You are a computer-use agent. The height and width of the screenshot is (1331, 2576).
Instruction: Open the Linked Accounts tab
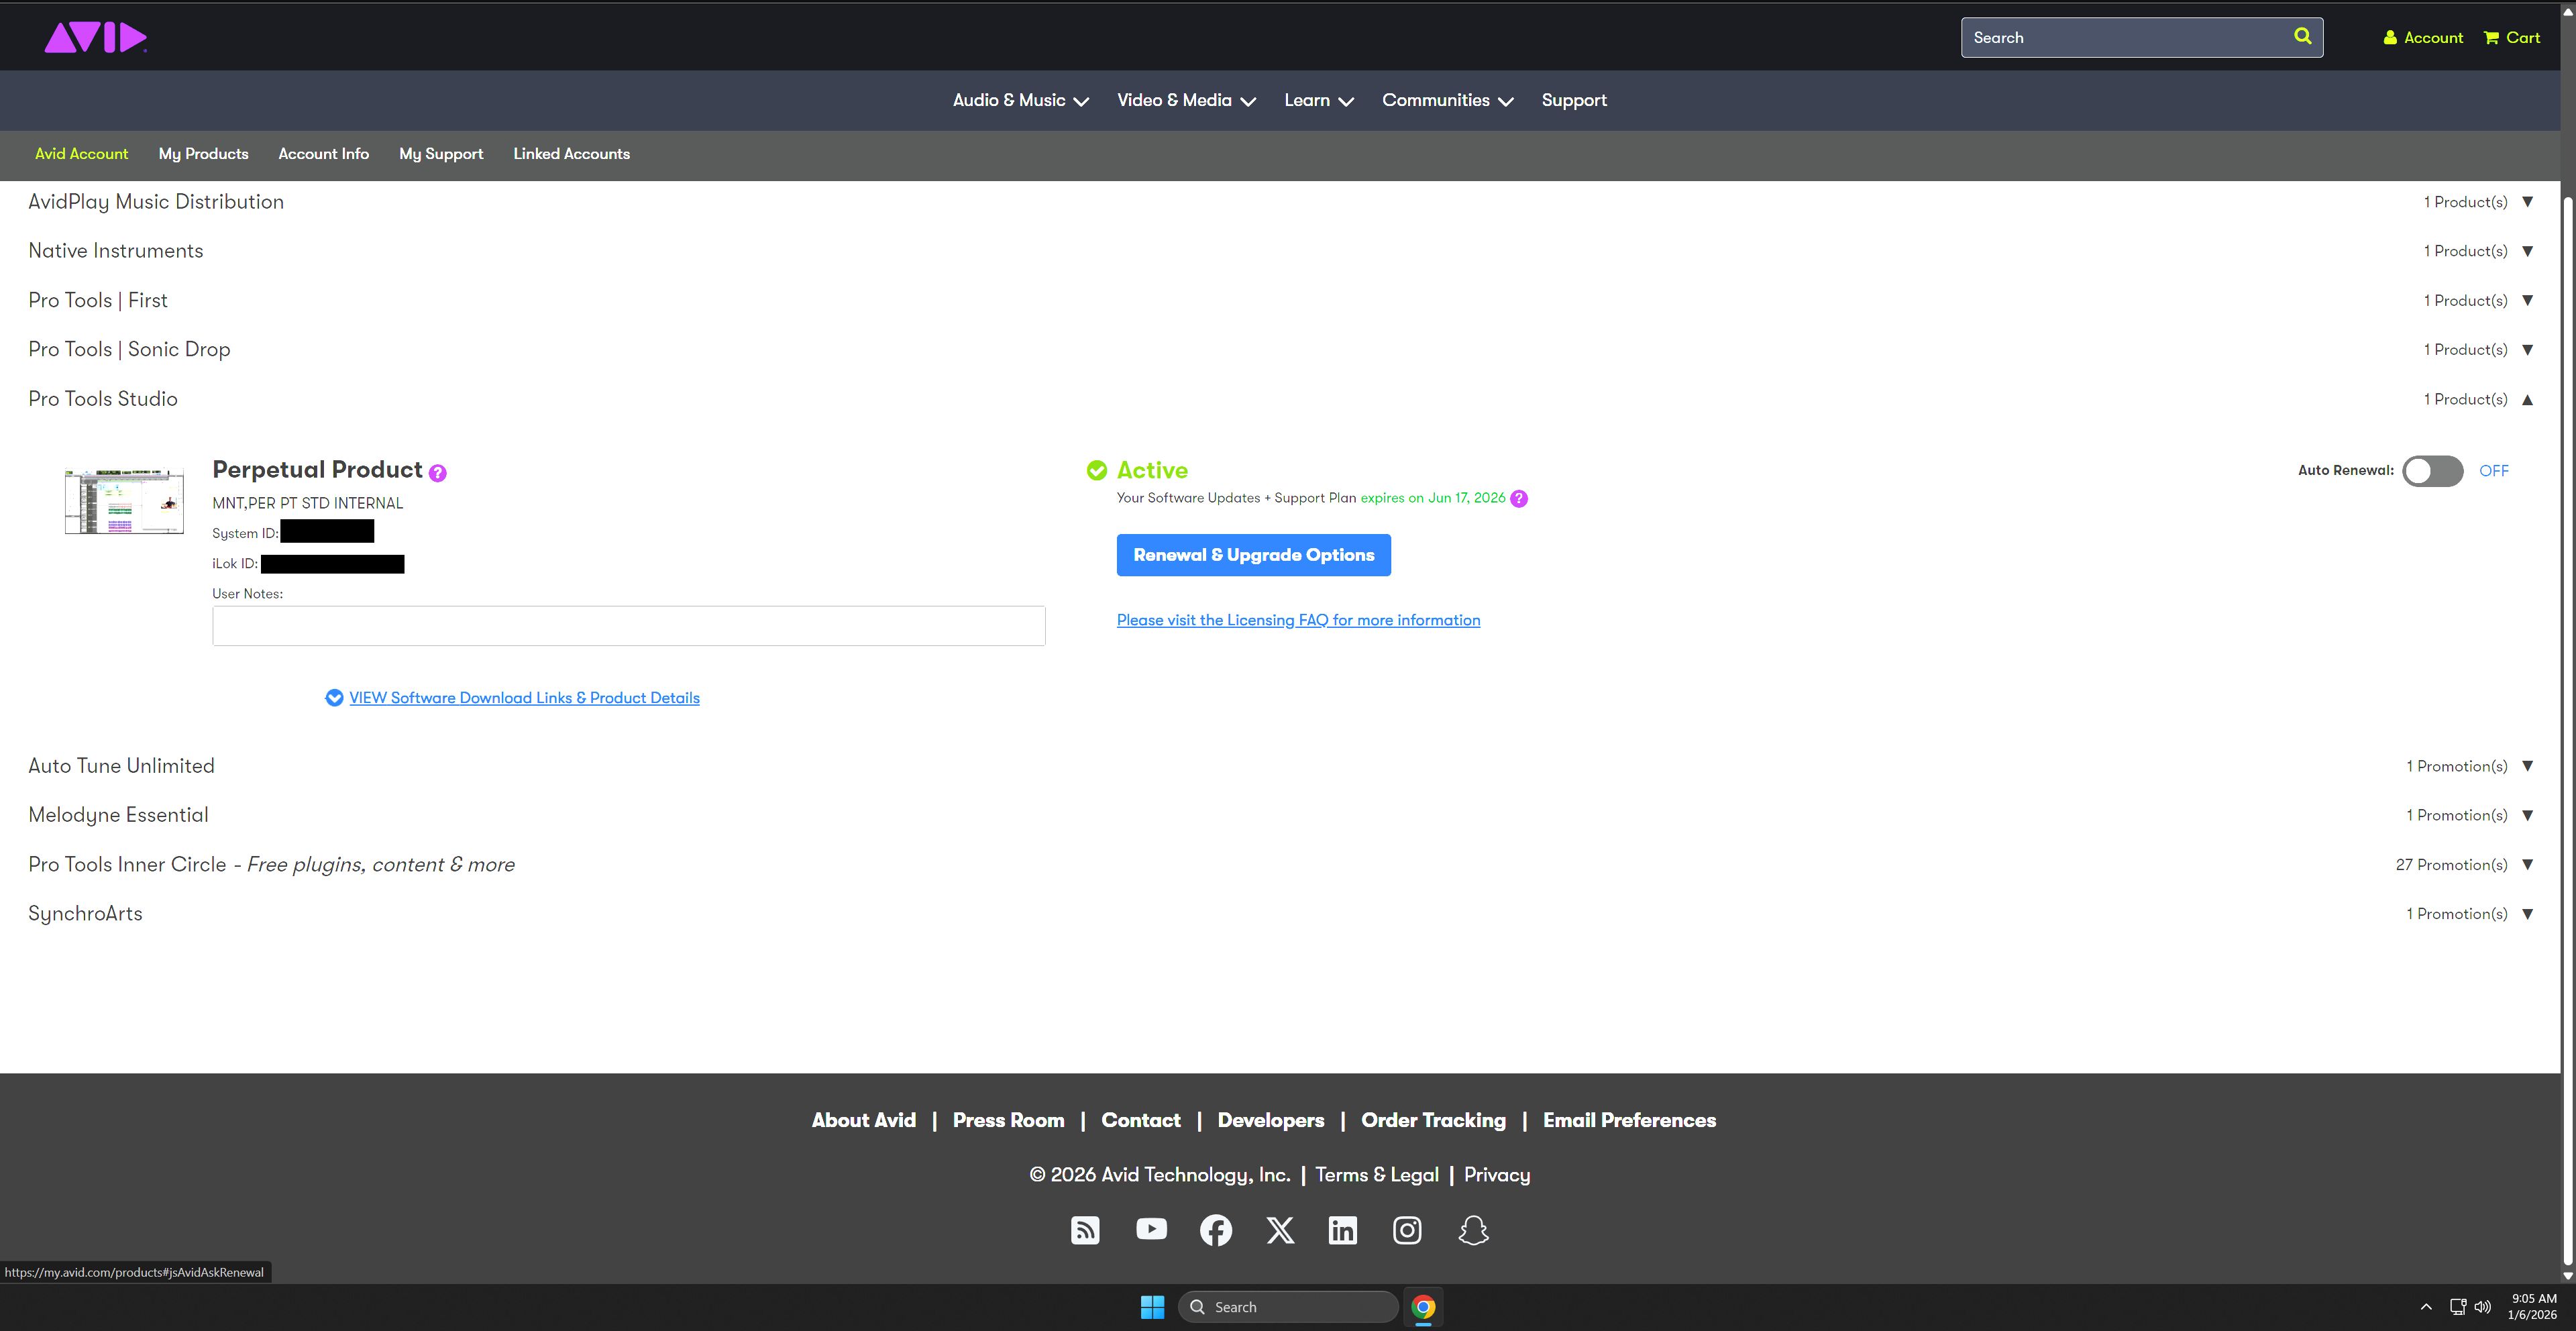tap(571, 154)
